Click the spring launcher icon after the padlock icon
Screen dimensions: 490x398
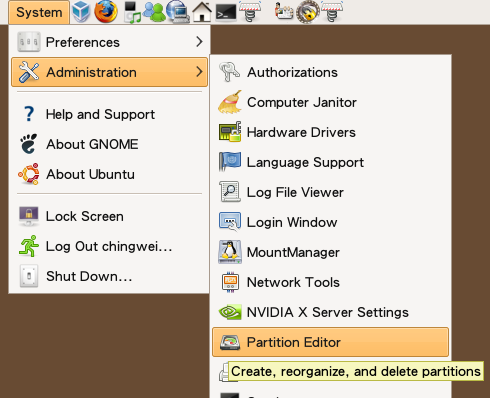tap(332, 12)
